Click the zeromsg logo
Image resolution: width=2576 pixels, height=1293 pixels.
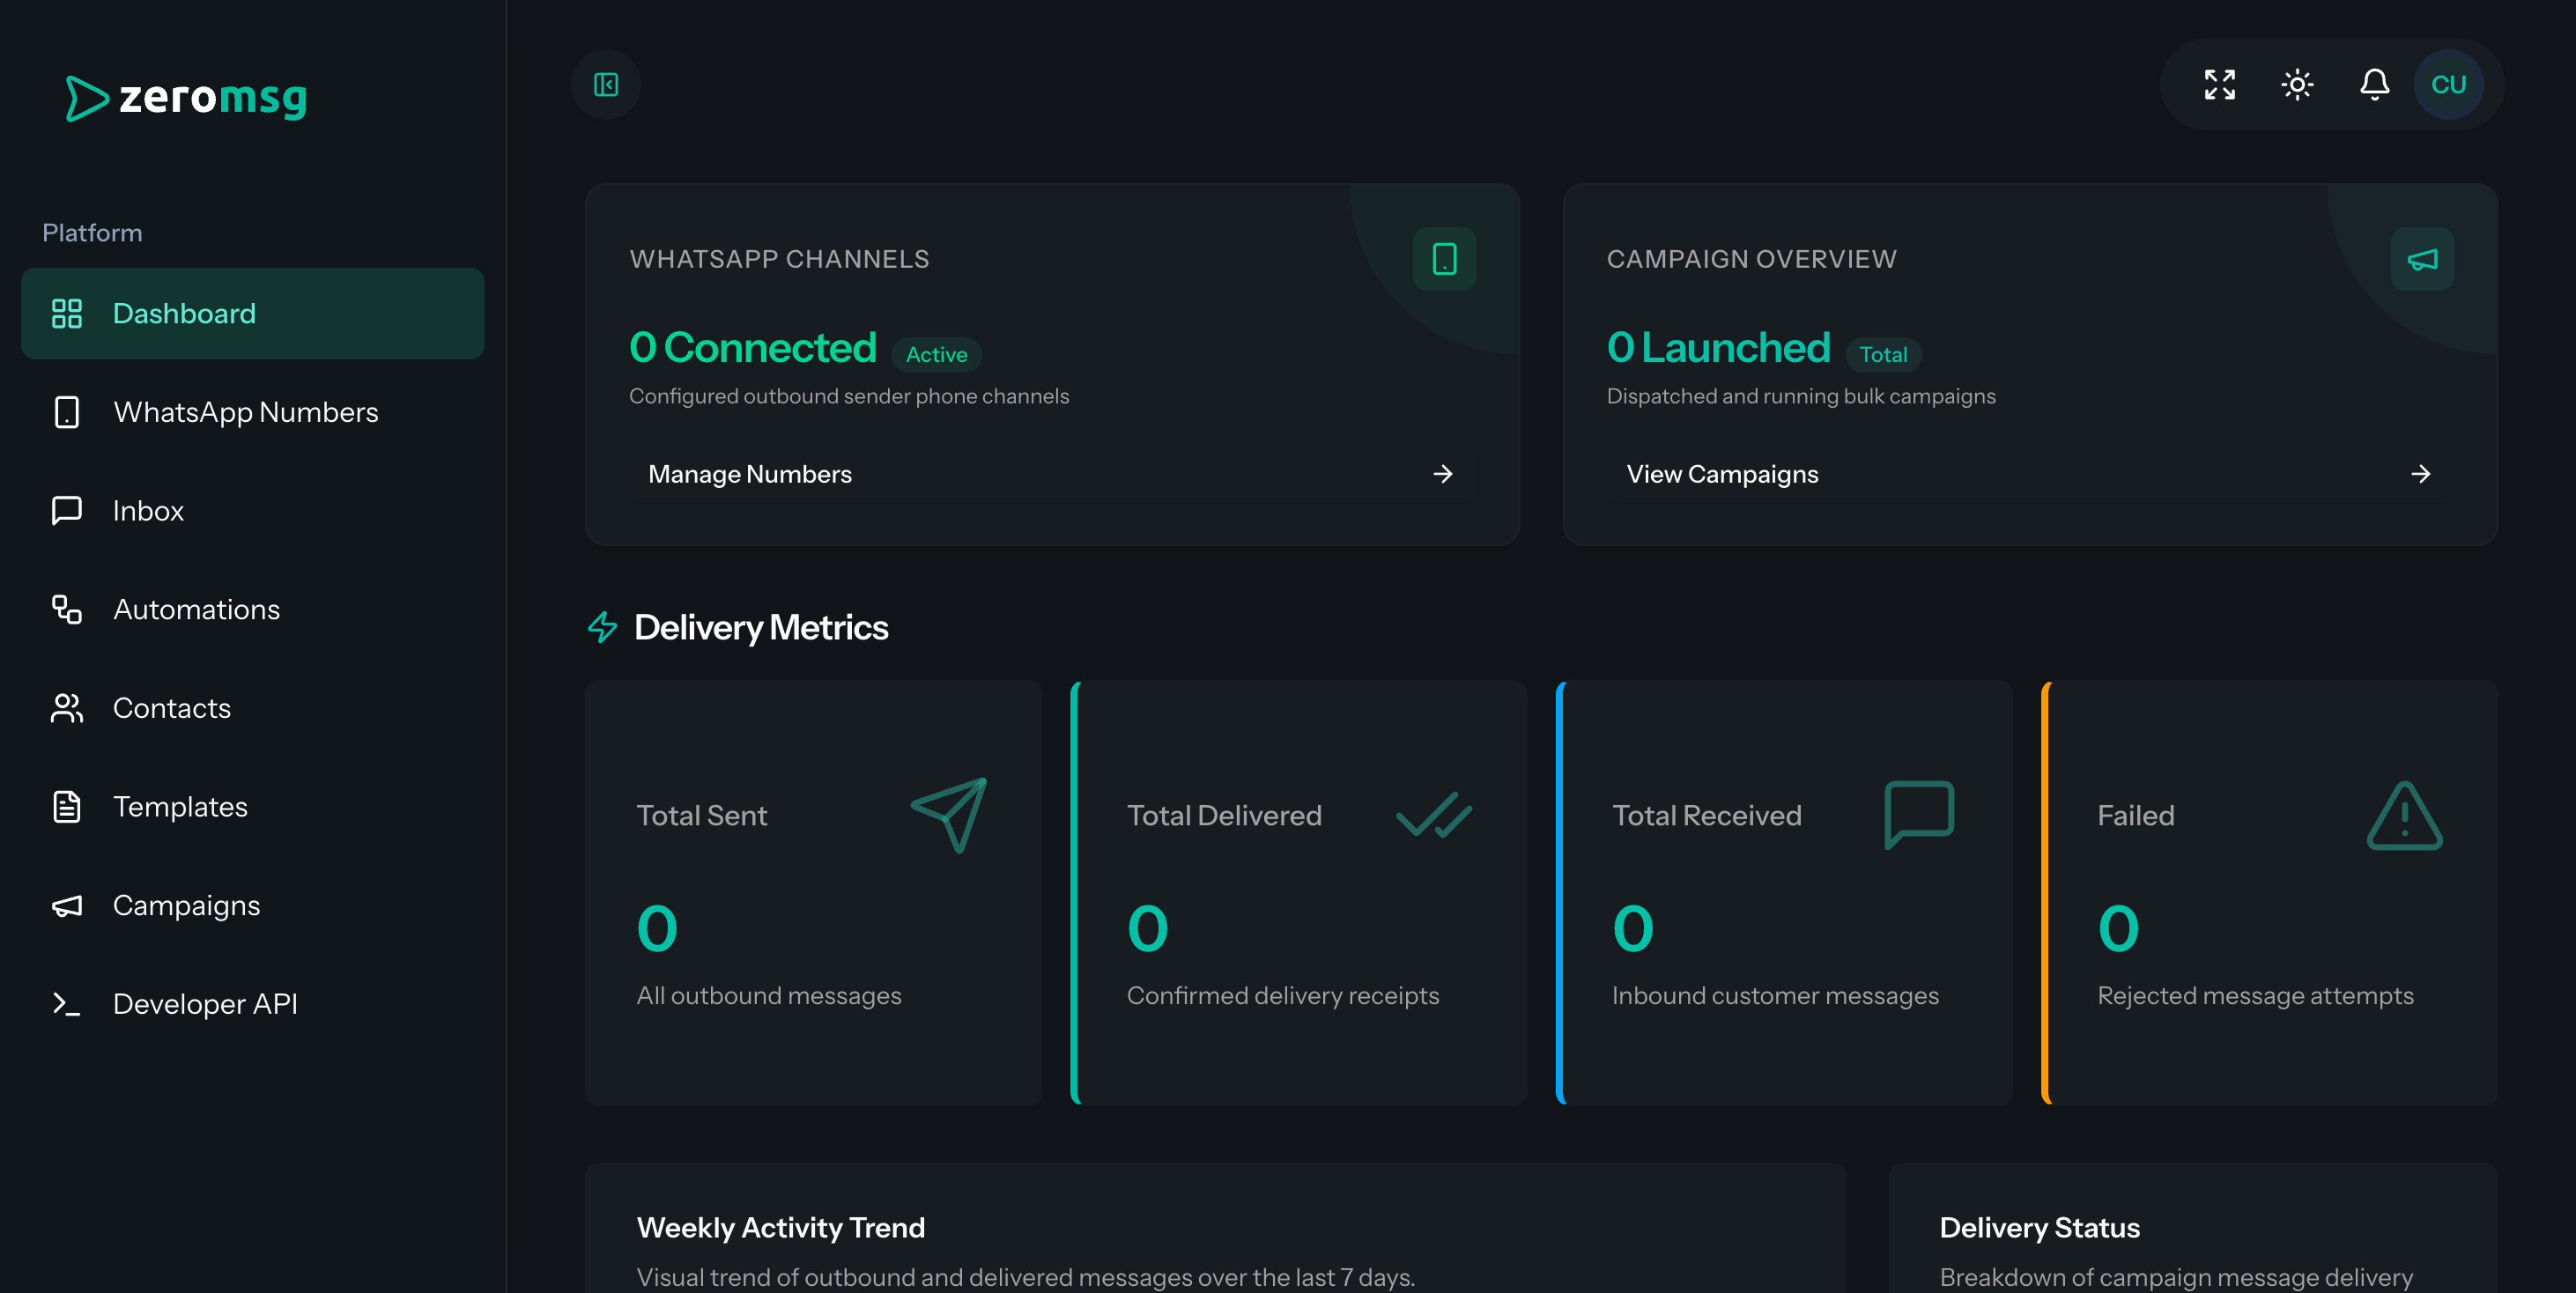[186, 98]
